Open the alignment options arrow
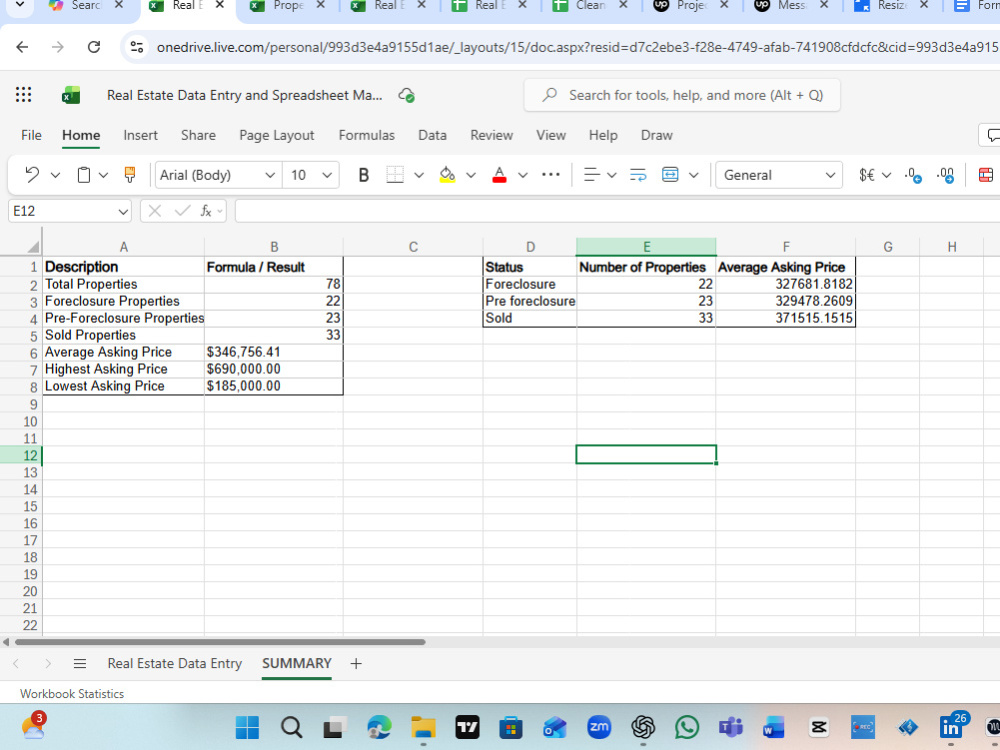Image resolution: width=1000 pixels, height=750 pixels. click(612, 175)
